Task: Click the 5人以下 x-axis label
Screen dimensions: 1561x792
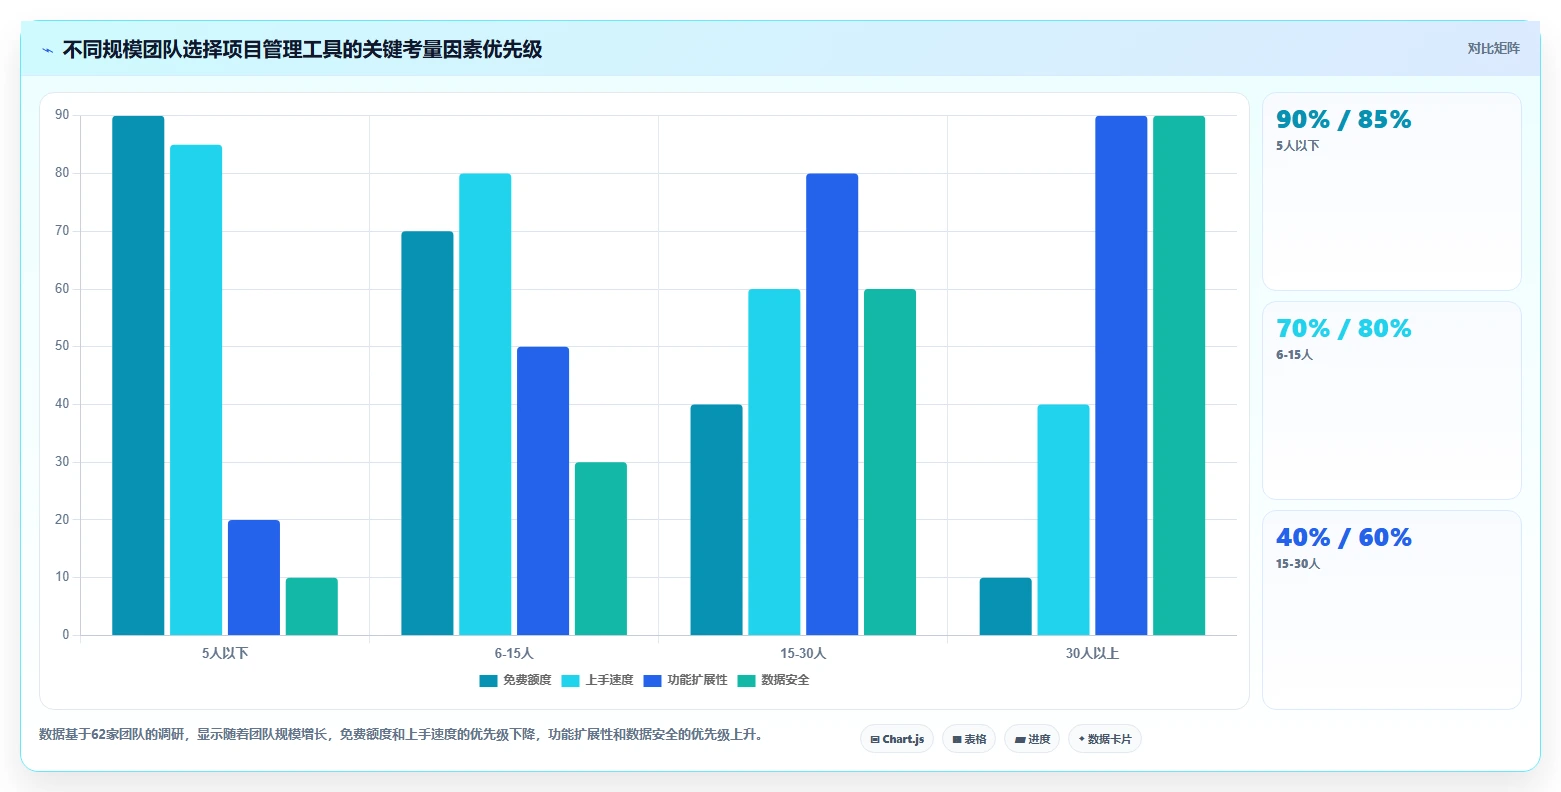Action: pyautogui.click(x=225, y=654)
